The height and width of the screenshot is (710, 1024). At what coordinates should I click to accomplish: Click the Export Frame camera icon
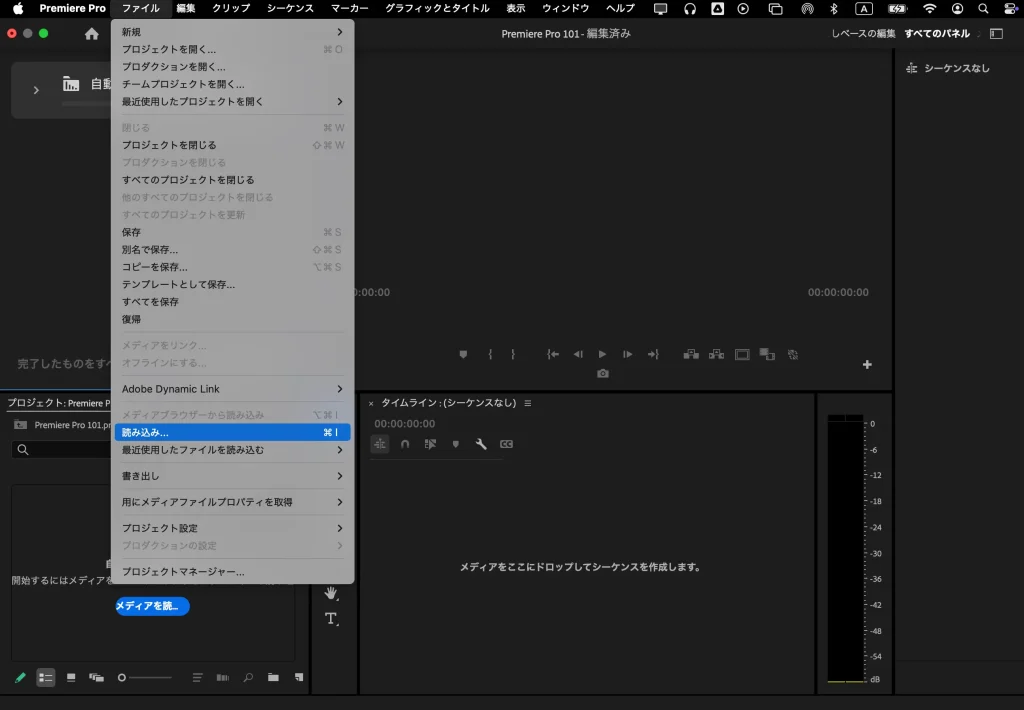click(602, 373)
